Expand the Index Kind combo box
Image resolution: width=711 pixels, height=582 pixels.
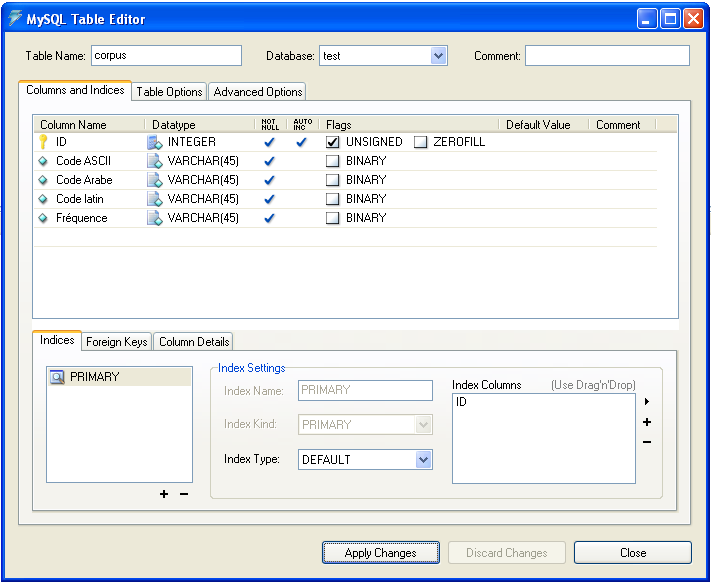(423, 425)
